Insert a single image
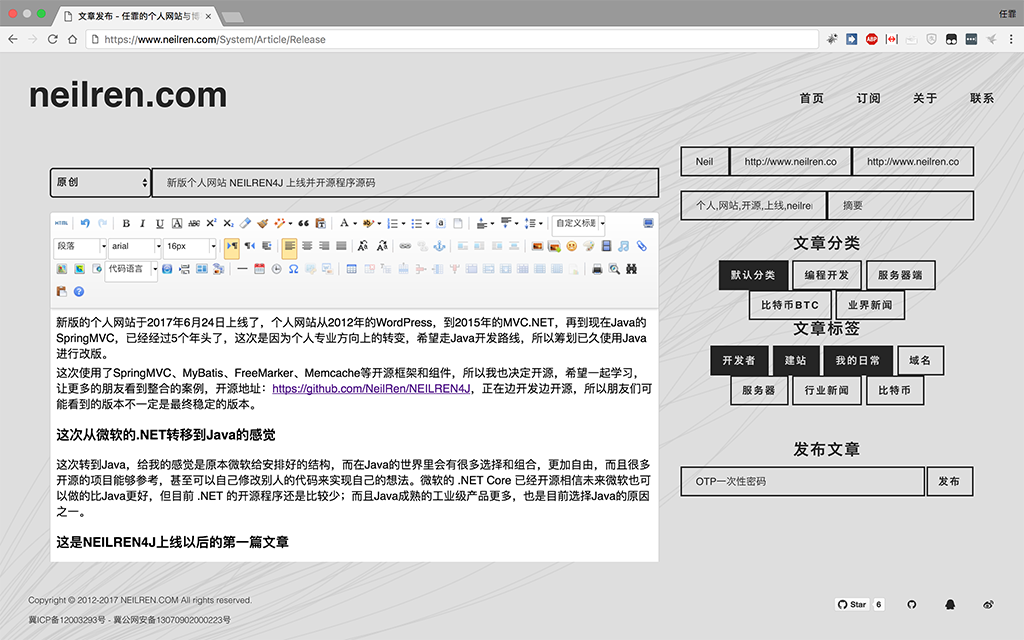Viewport: 1024px width, 640px height. (537, 246)
